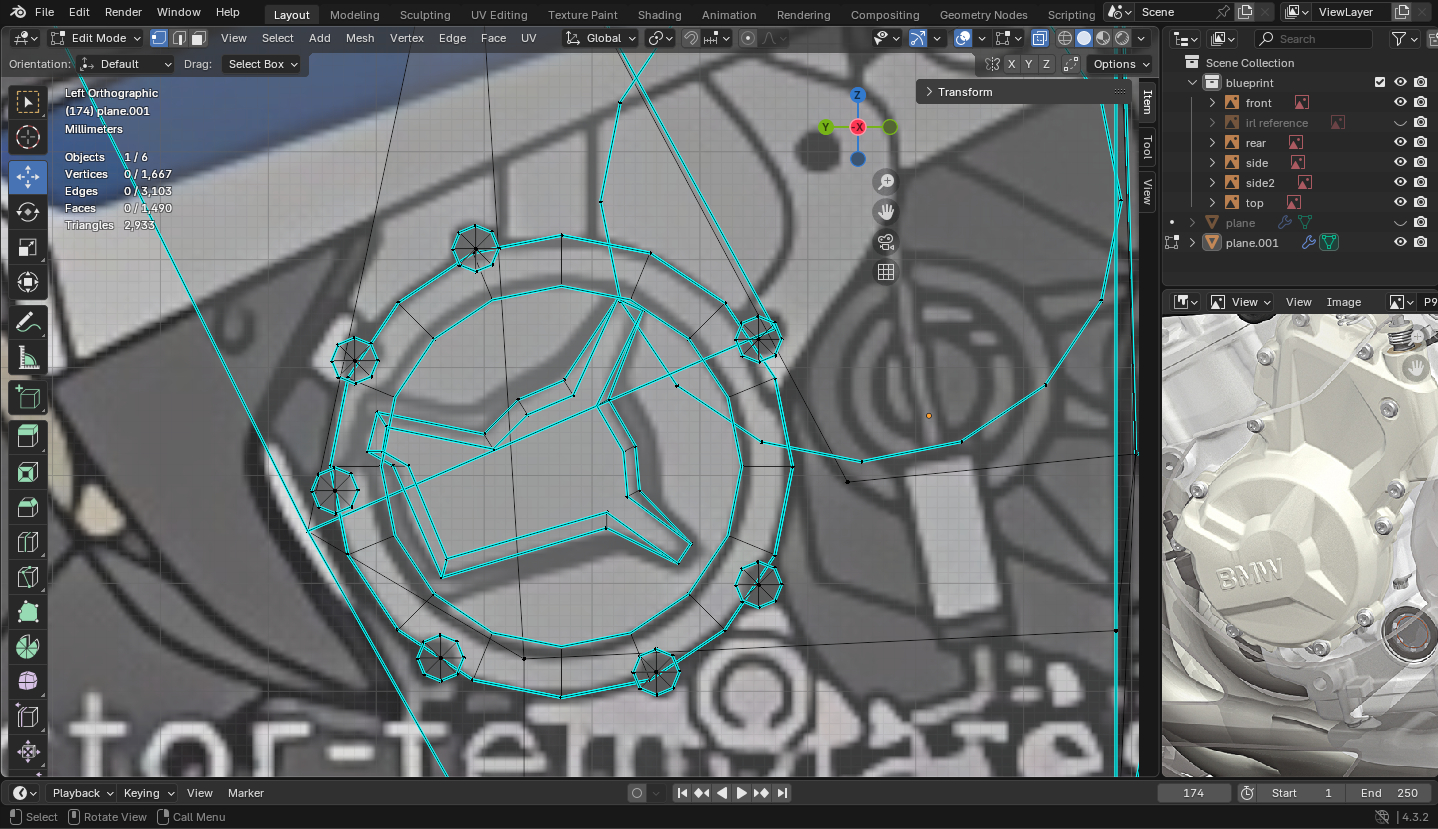The height and width of the screenshot is (829, 1438).
Task: Hide the rear object's viewport visibility
Action: click(x=1400, y=142)
